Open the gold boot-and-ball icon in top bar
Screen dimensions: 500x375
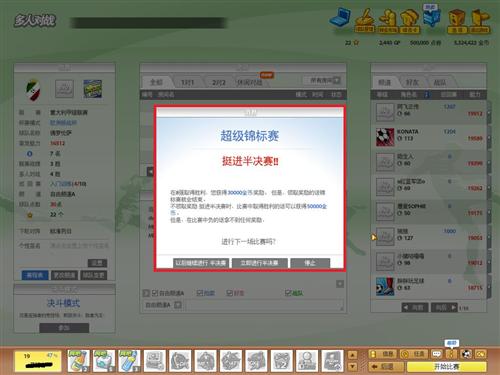pyautogui.click(x=365, y=21)
